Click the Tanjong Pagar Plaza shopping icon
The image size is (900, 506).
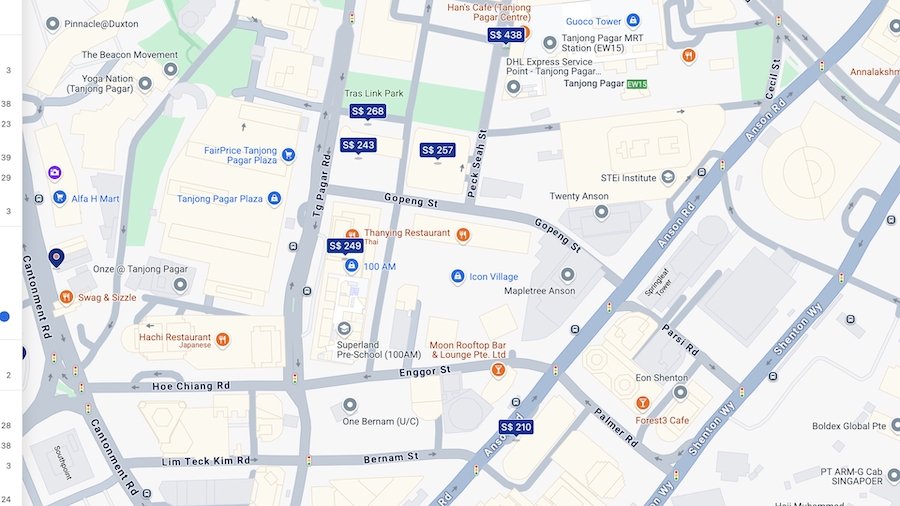click(274, 198)
